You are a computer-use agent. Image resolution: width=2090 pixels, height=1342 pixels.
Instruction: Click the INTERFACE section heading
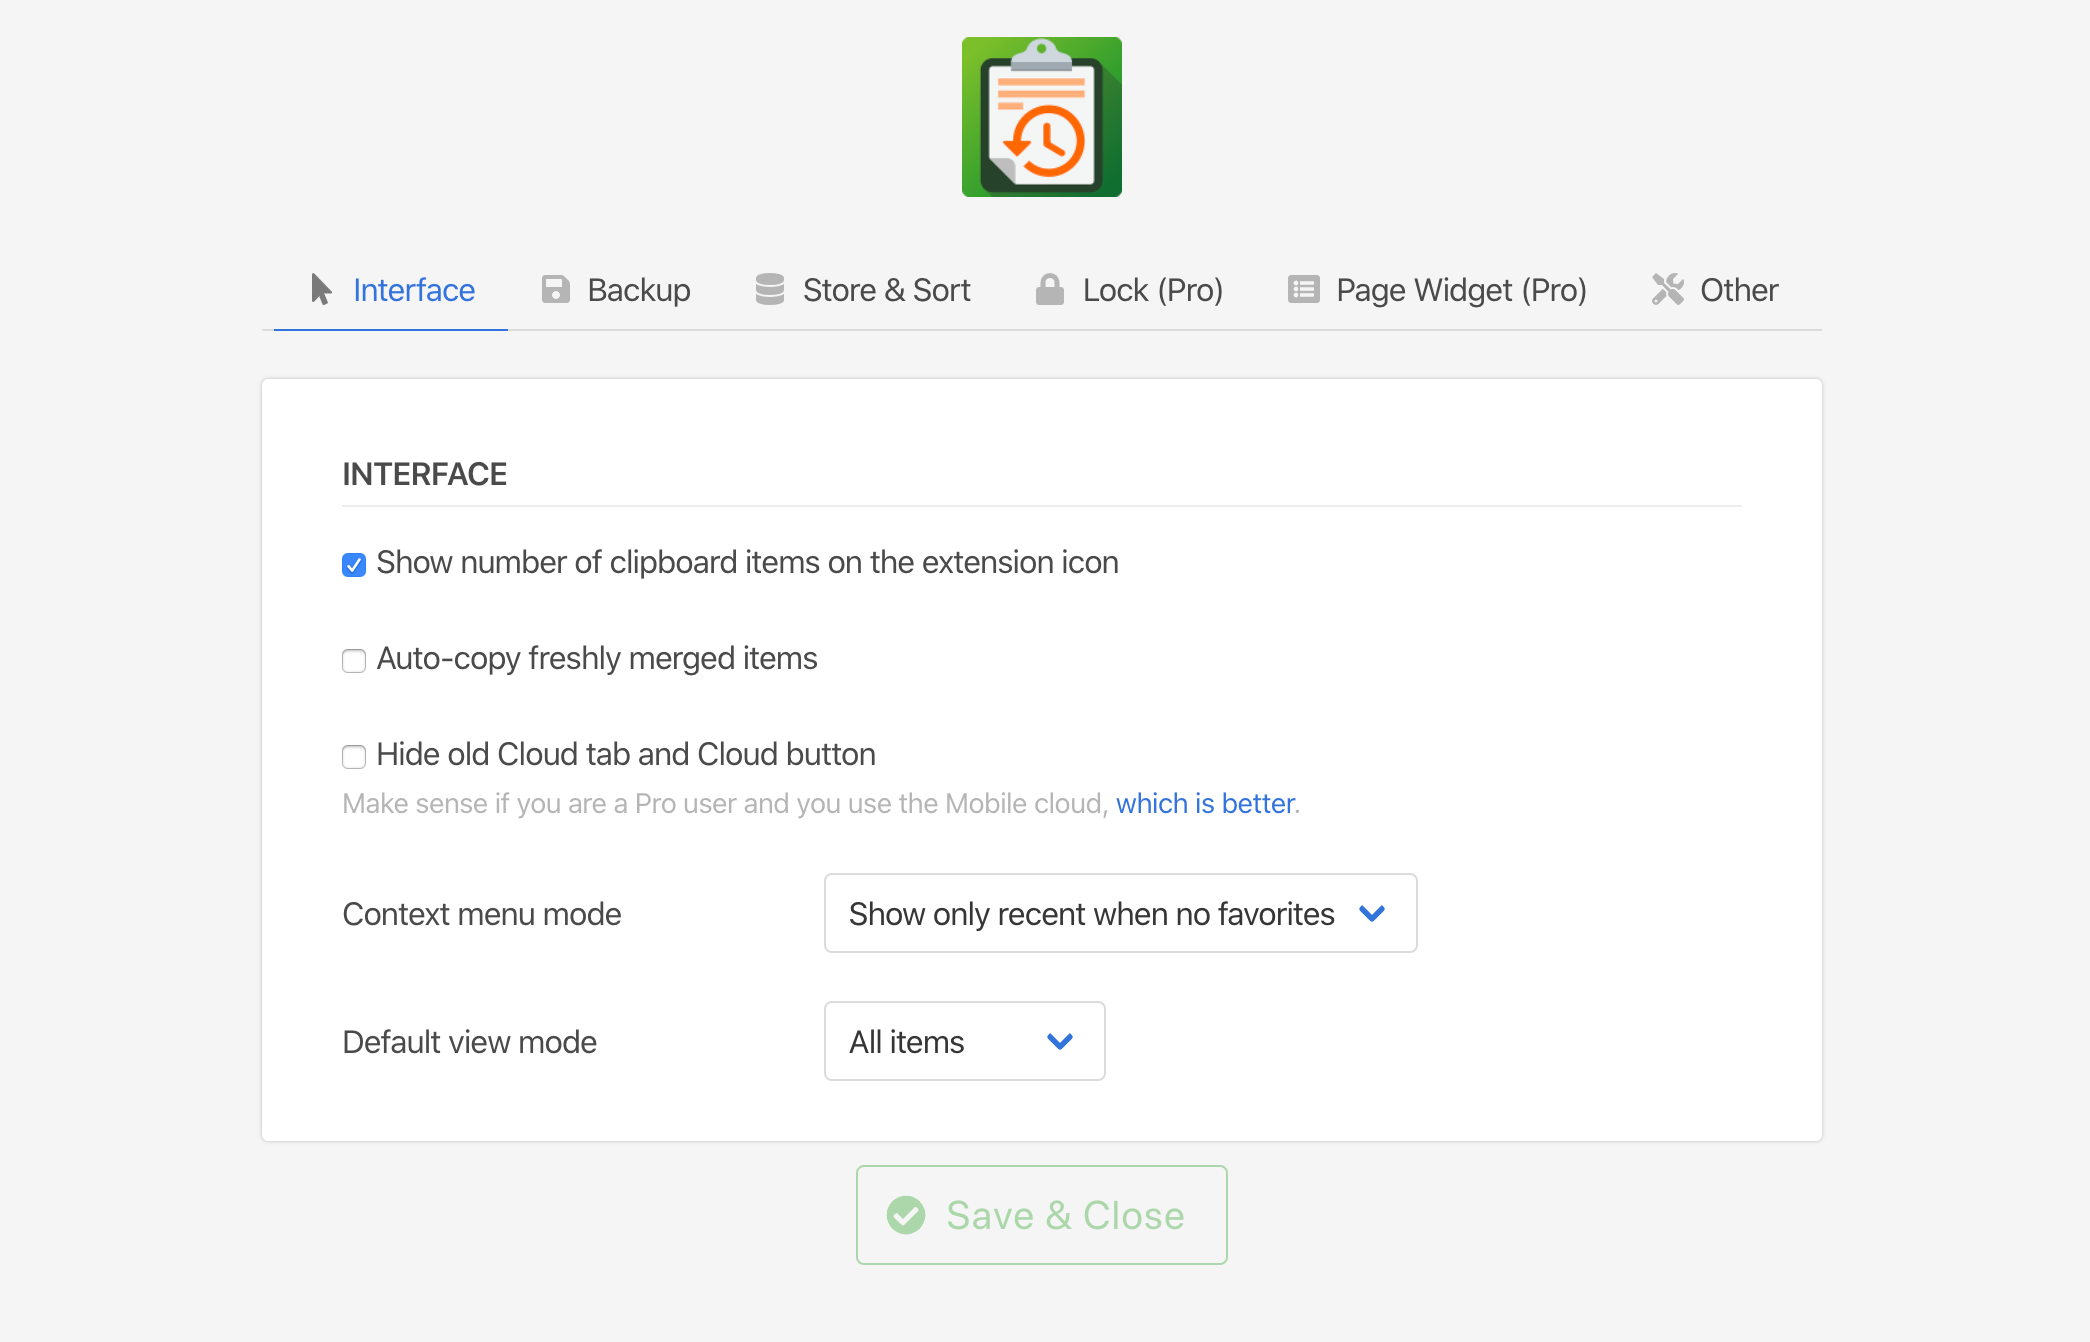coord(424,474)
